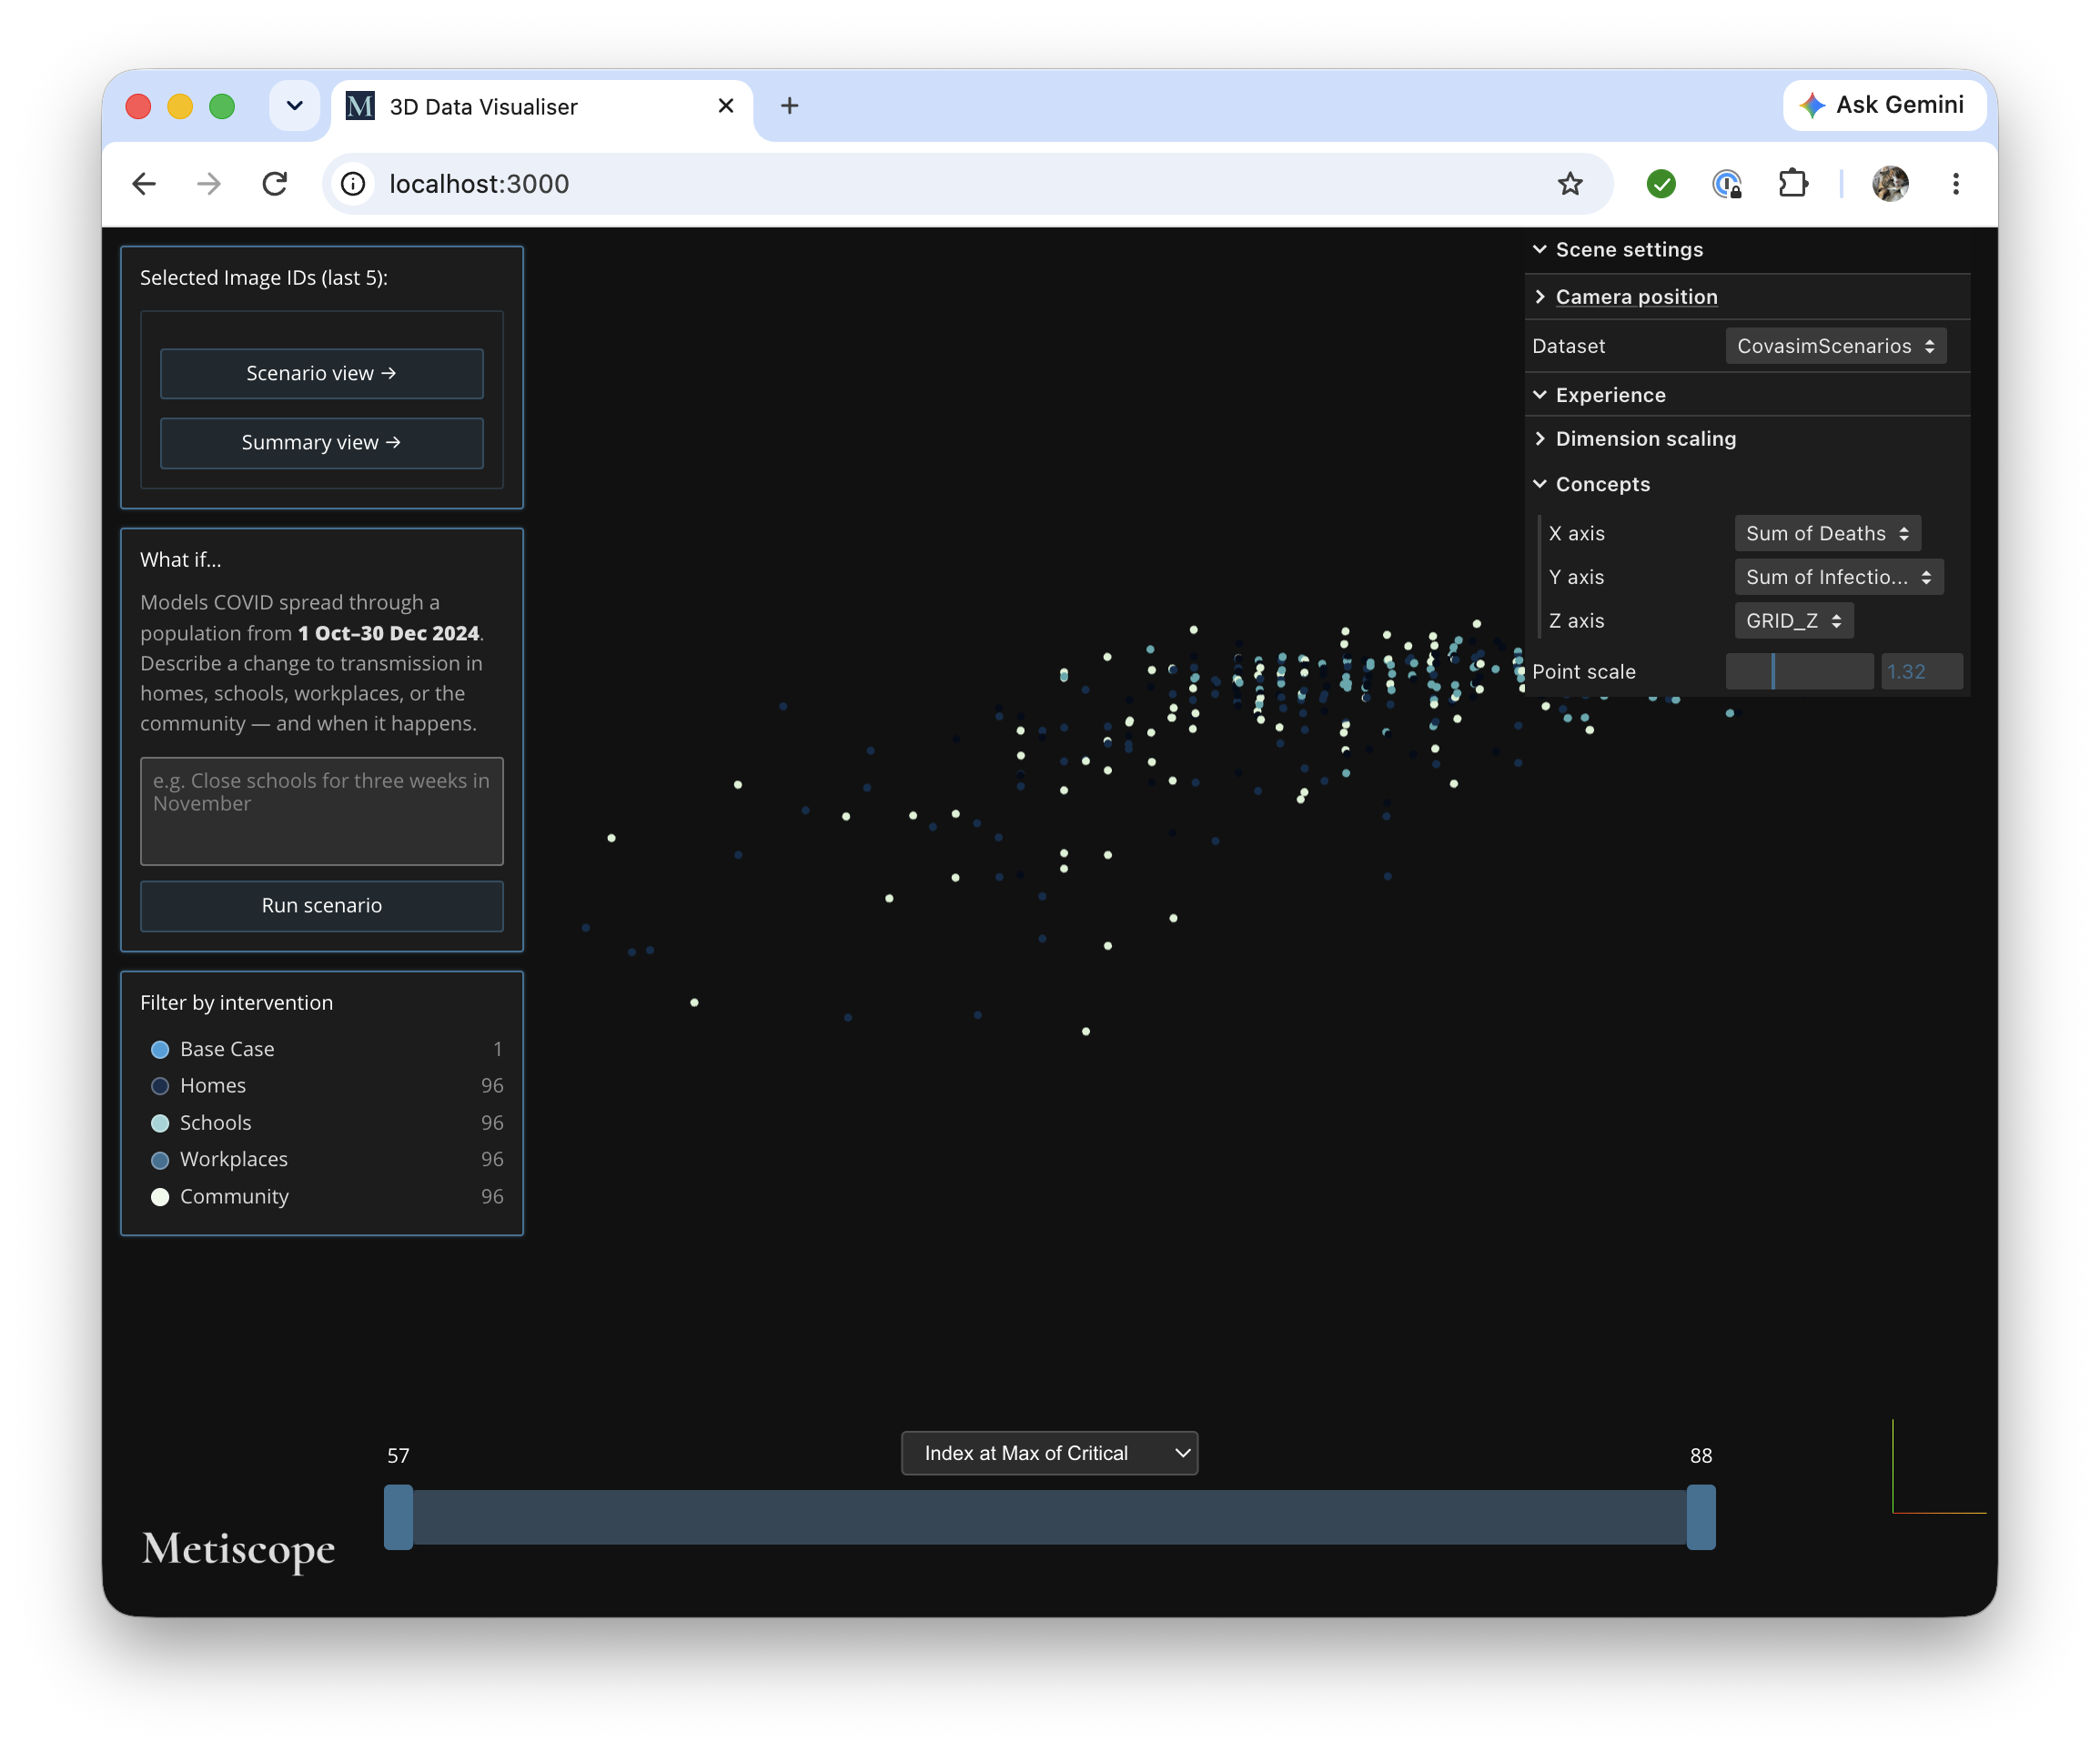View site information icon
The image size is (2100, 1752).
(353, 184)
